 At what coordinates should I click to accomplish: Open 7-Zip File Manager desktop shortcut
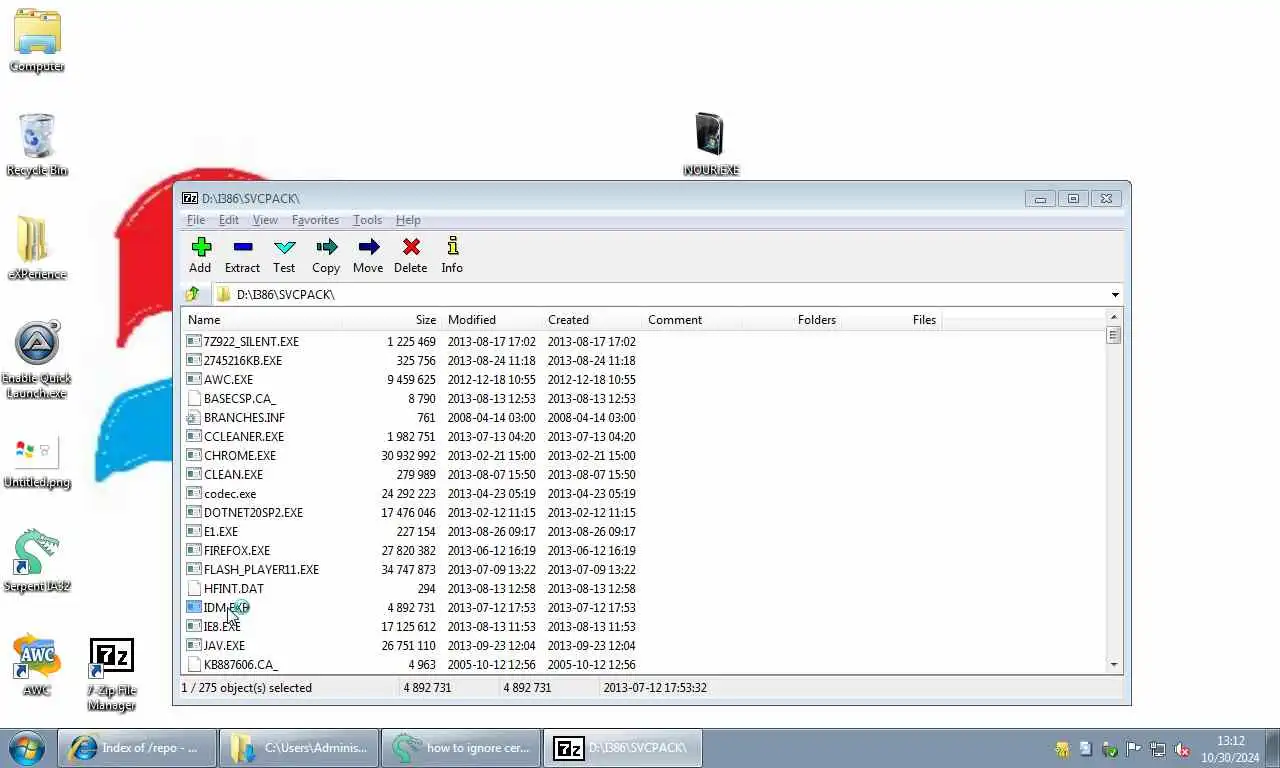click(111, 675)
